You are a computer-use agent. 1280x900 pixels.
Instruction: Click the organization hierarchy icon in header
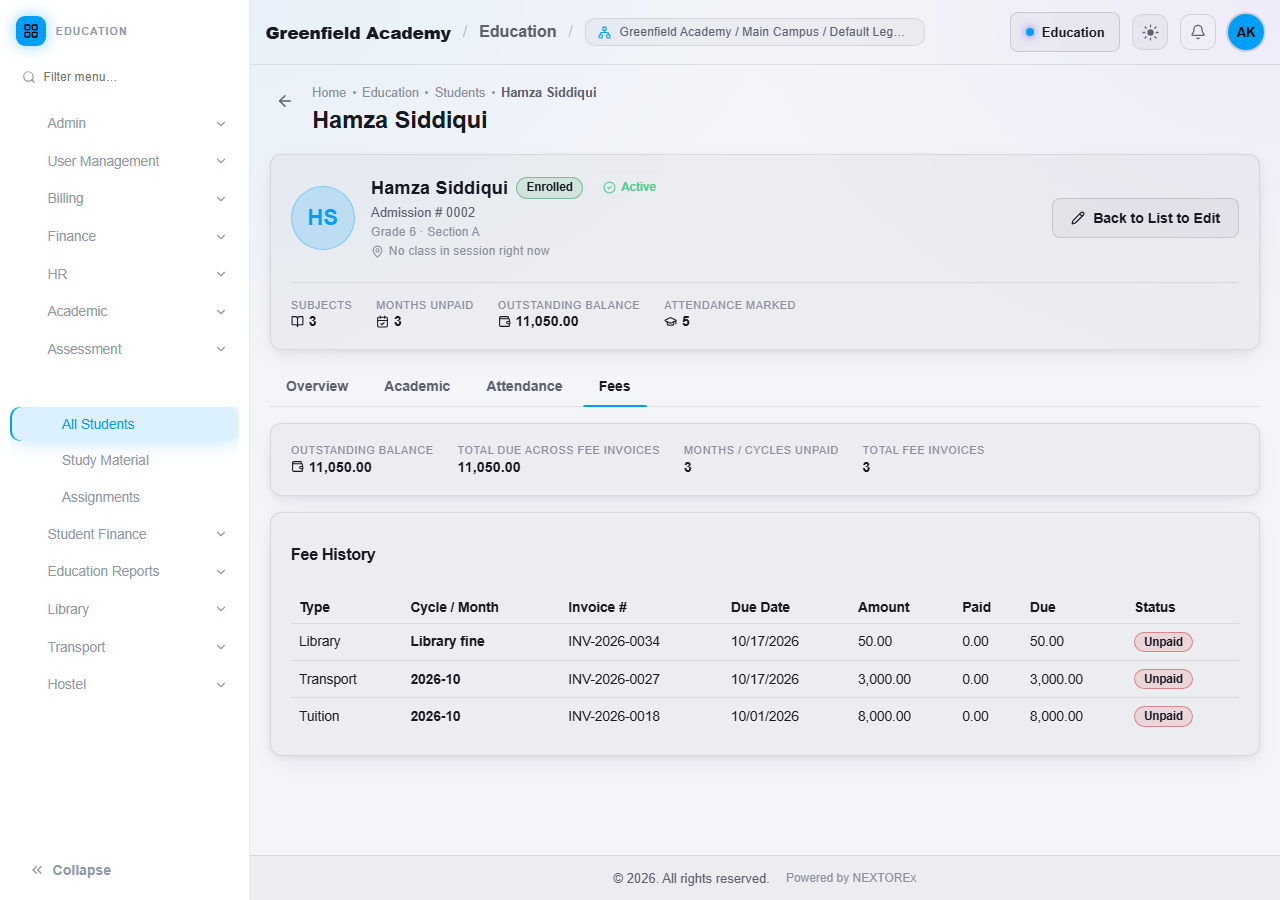604,32
